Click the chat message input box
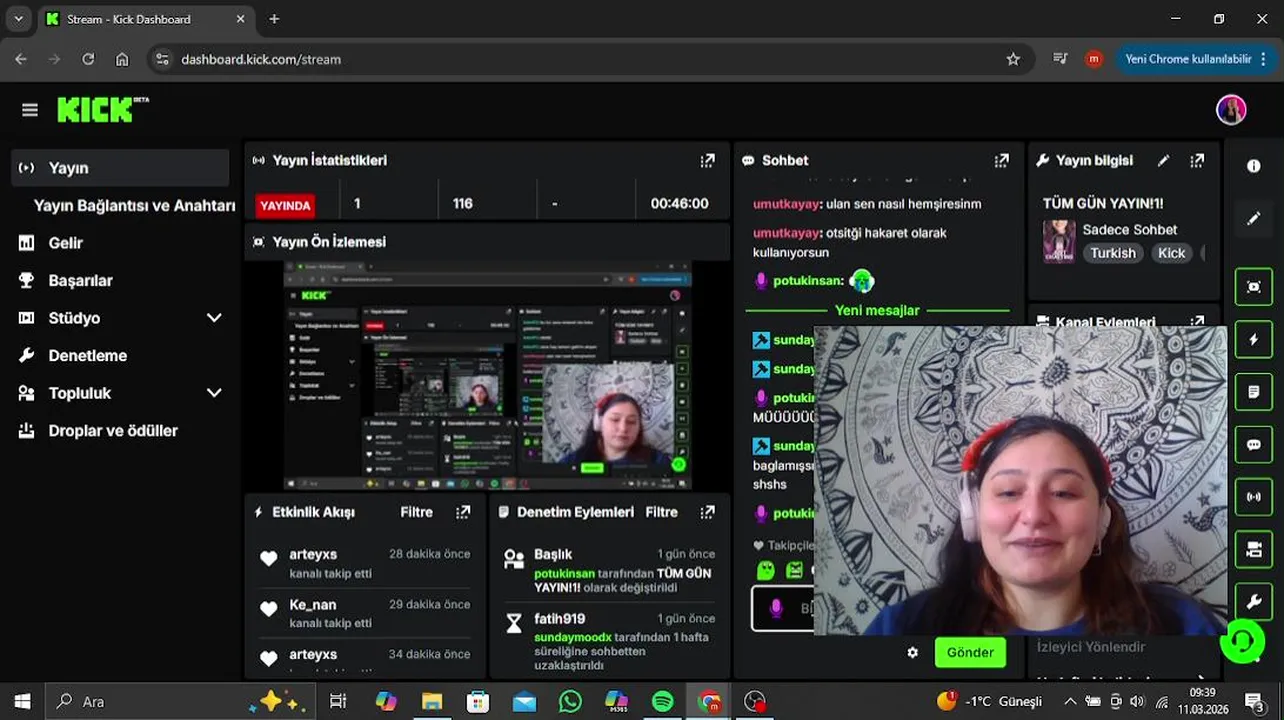The image size is (1284, 720). click(784, 608)
